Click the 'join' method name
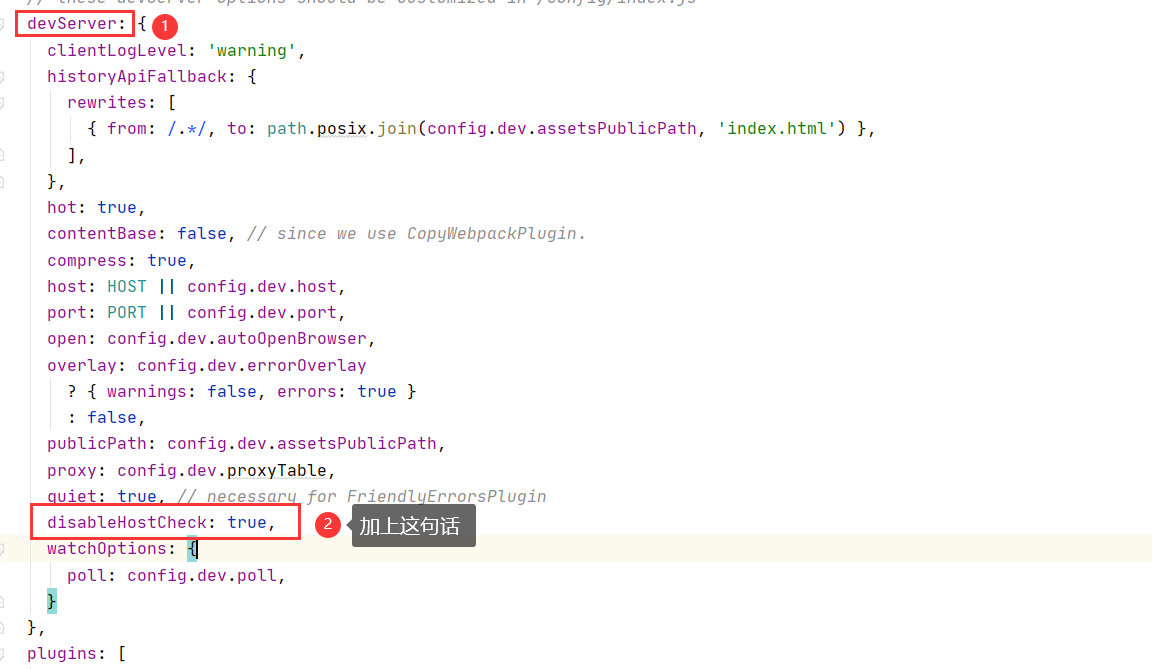Image resolution: width=1152 pixels, height=669 pixels. tap(397, 129)
